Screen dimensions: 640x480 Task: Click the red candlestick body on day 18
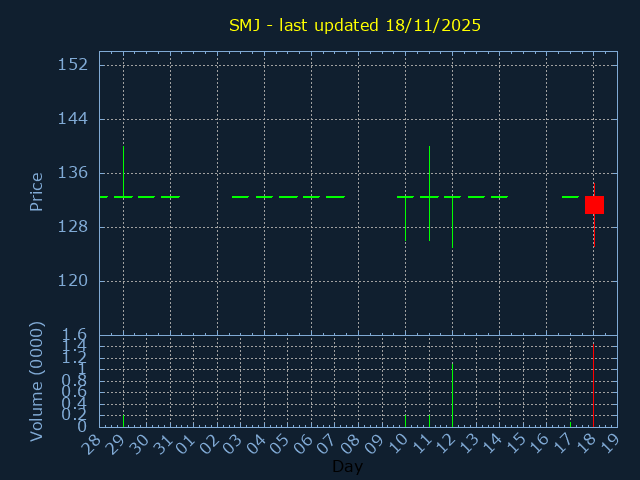coord(594,205)
